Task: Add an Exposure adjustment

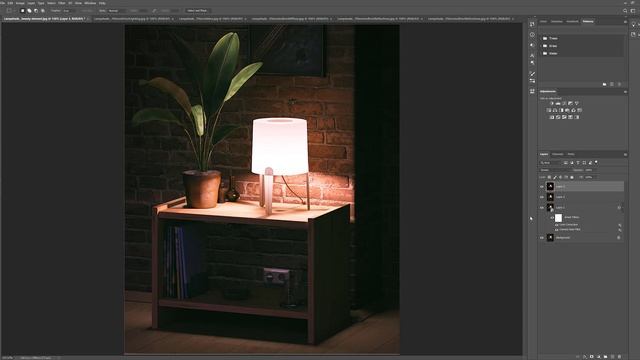Action: pyautogui.click(x=570, y=104)
